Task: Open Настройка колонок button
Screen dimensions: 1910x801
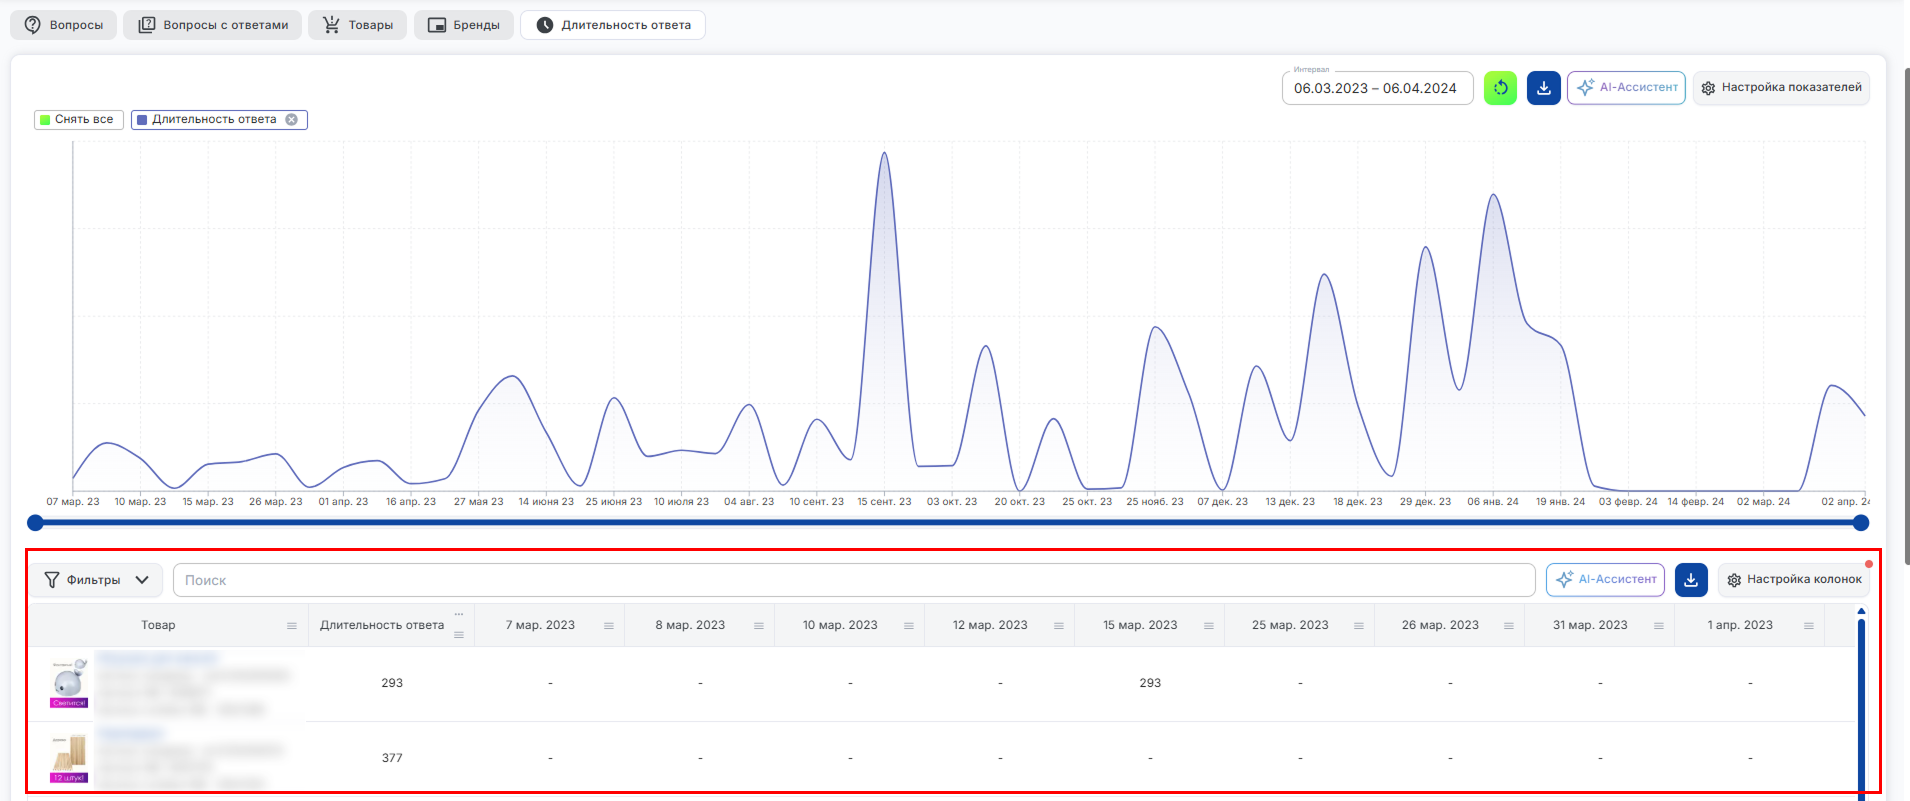Action: (1794, 580)
